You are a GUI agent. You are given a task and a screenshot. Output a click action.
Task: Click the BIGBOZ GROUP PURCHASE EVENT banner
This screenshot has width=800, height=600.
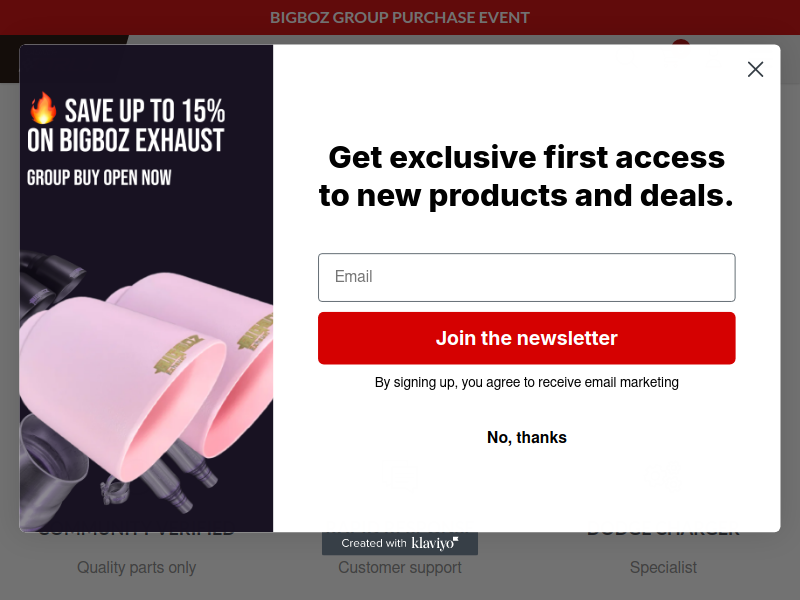click(400, 17)
